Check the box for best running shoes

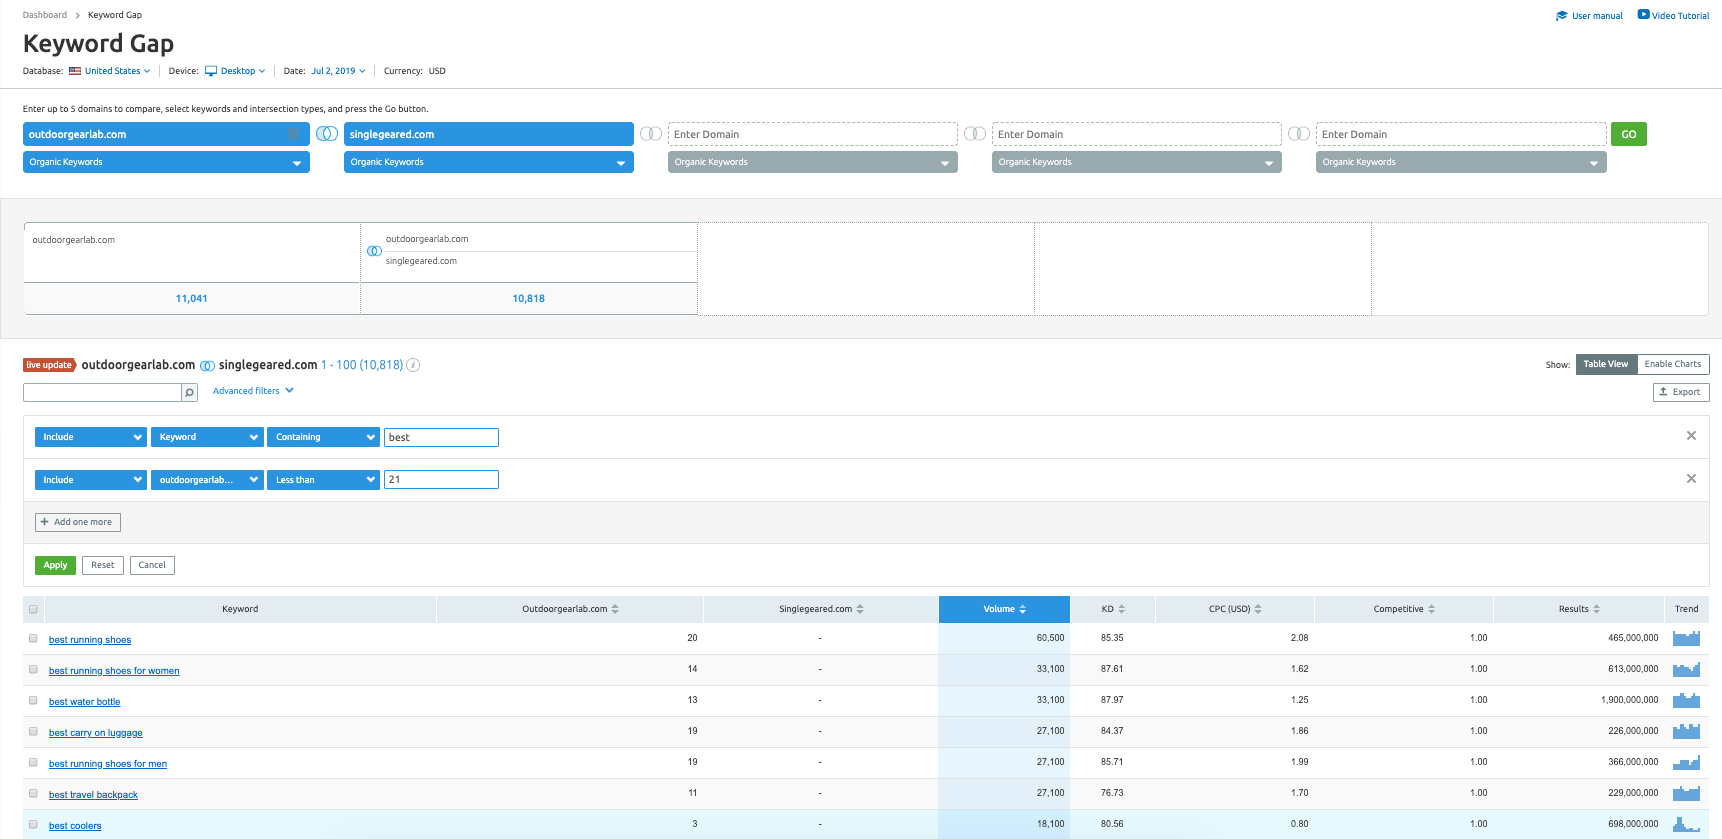point(33,638)
